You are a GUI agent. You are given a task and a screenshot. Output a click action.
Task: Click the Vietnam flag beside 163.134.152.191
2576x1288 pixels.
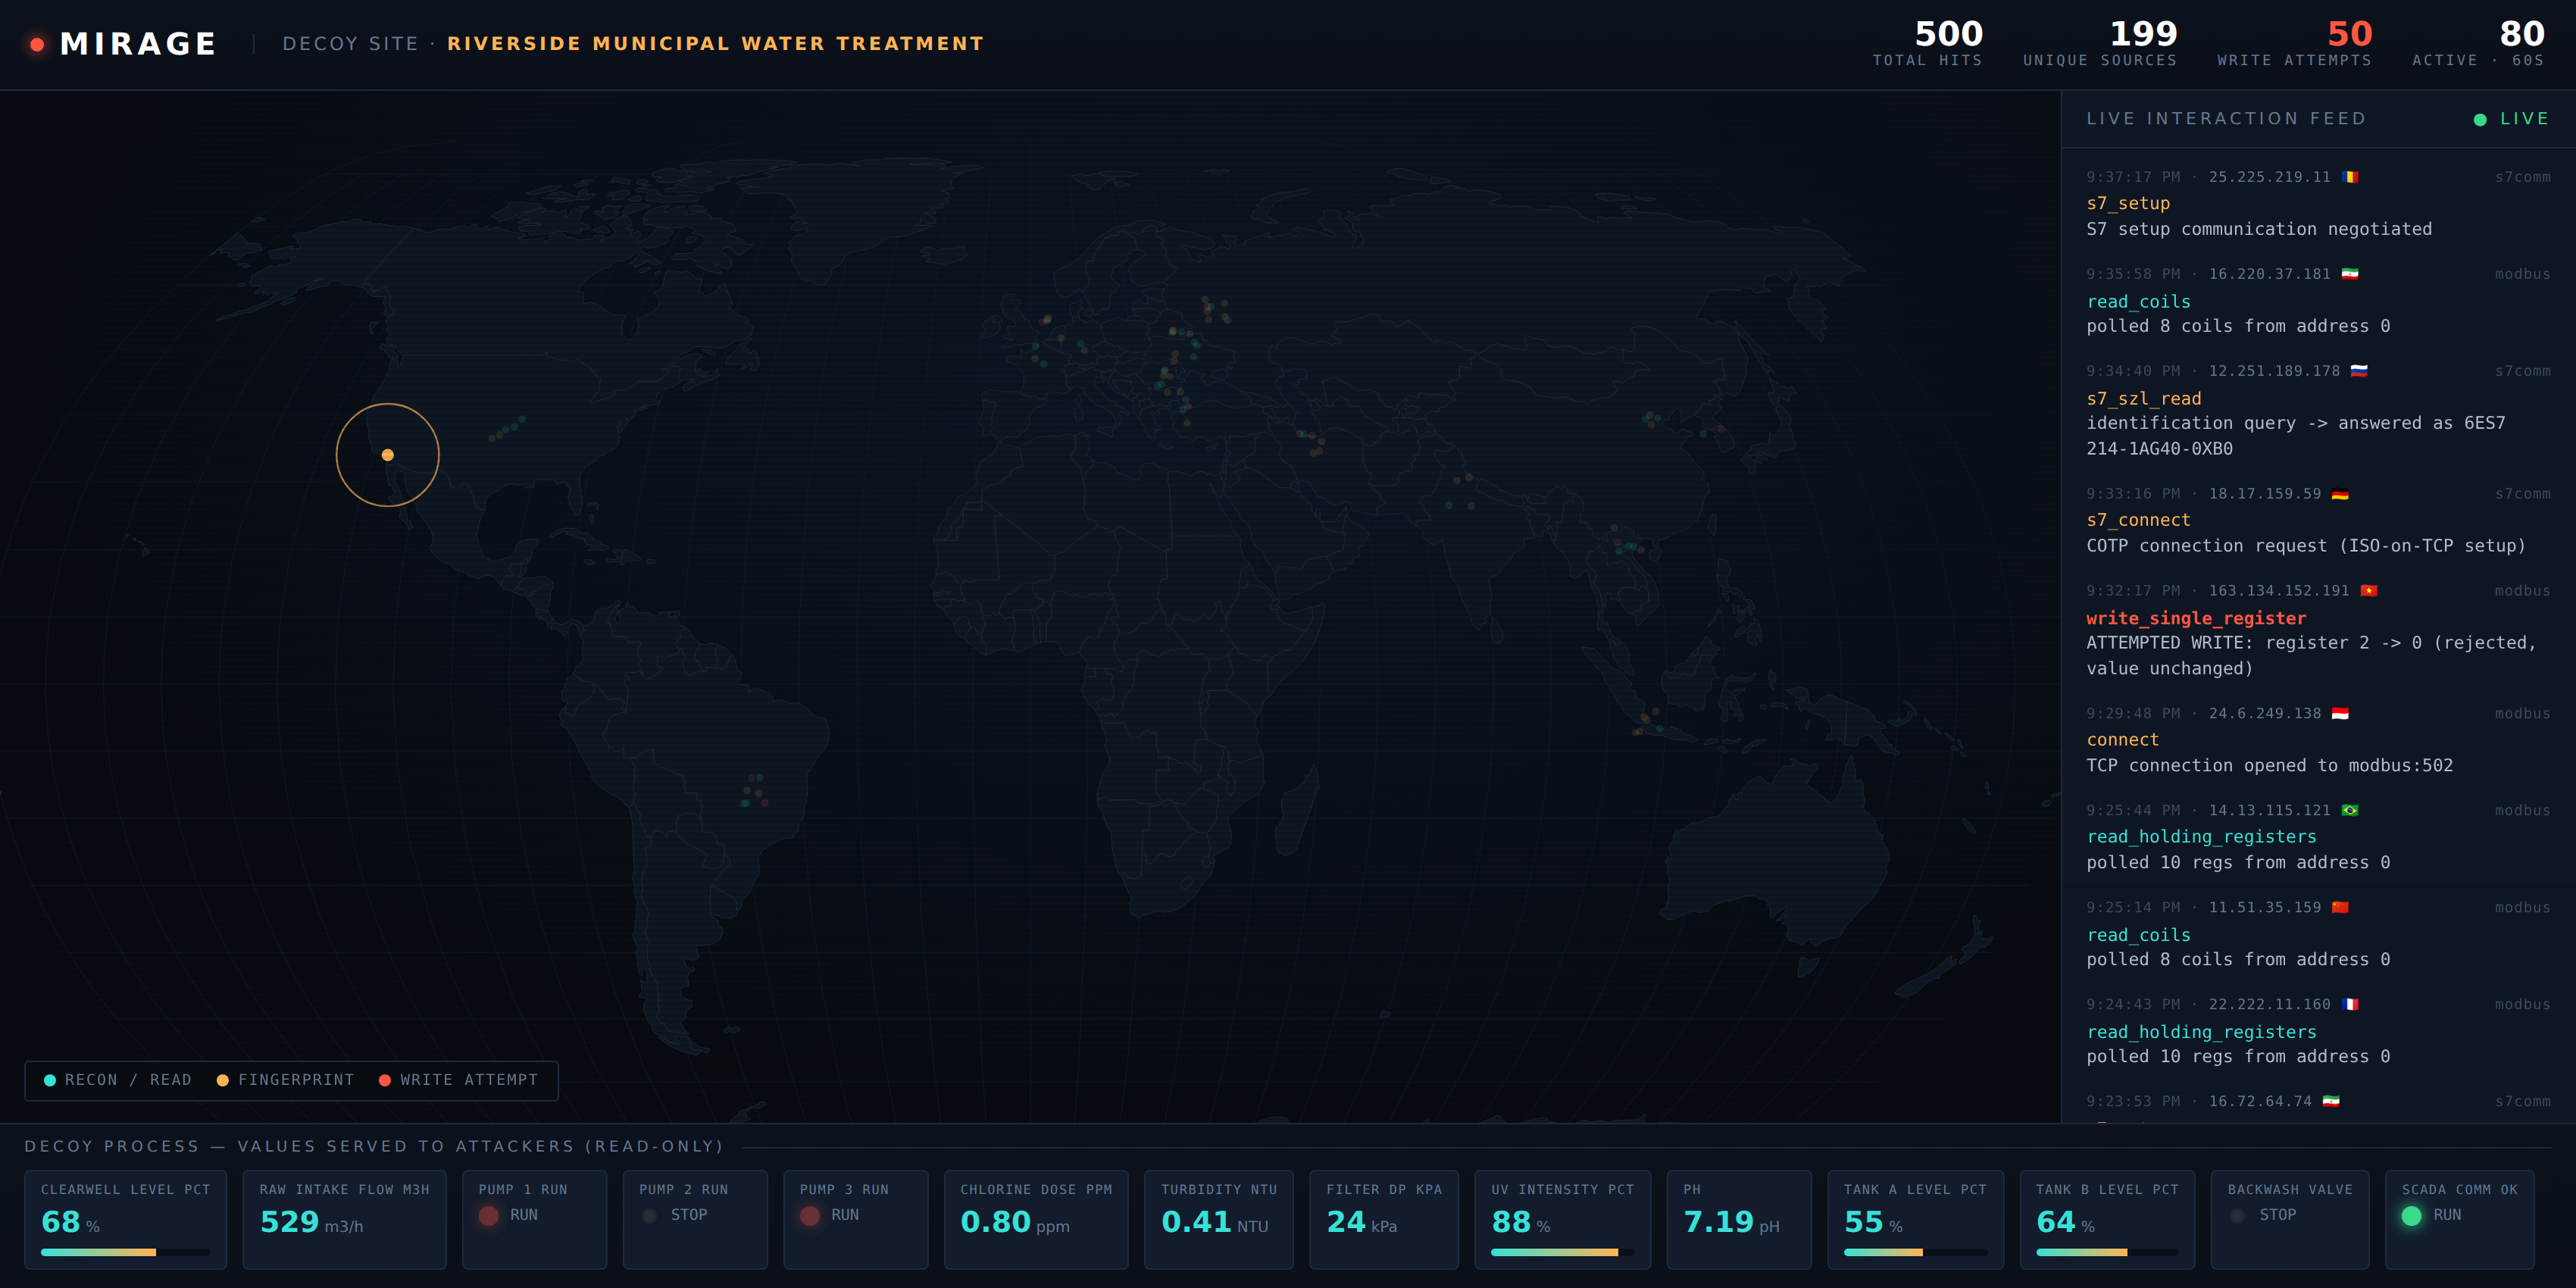[2369, 591]
